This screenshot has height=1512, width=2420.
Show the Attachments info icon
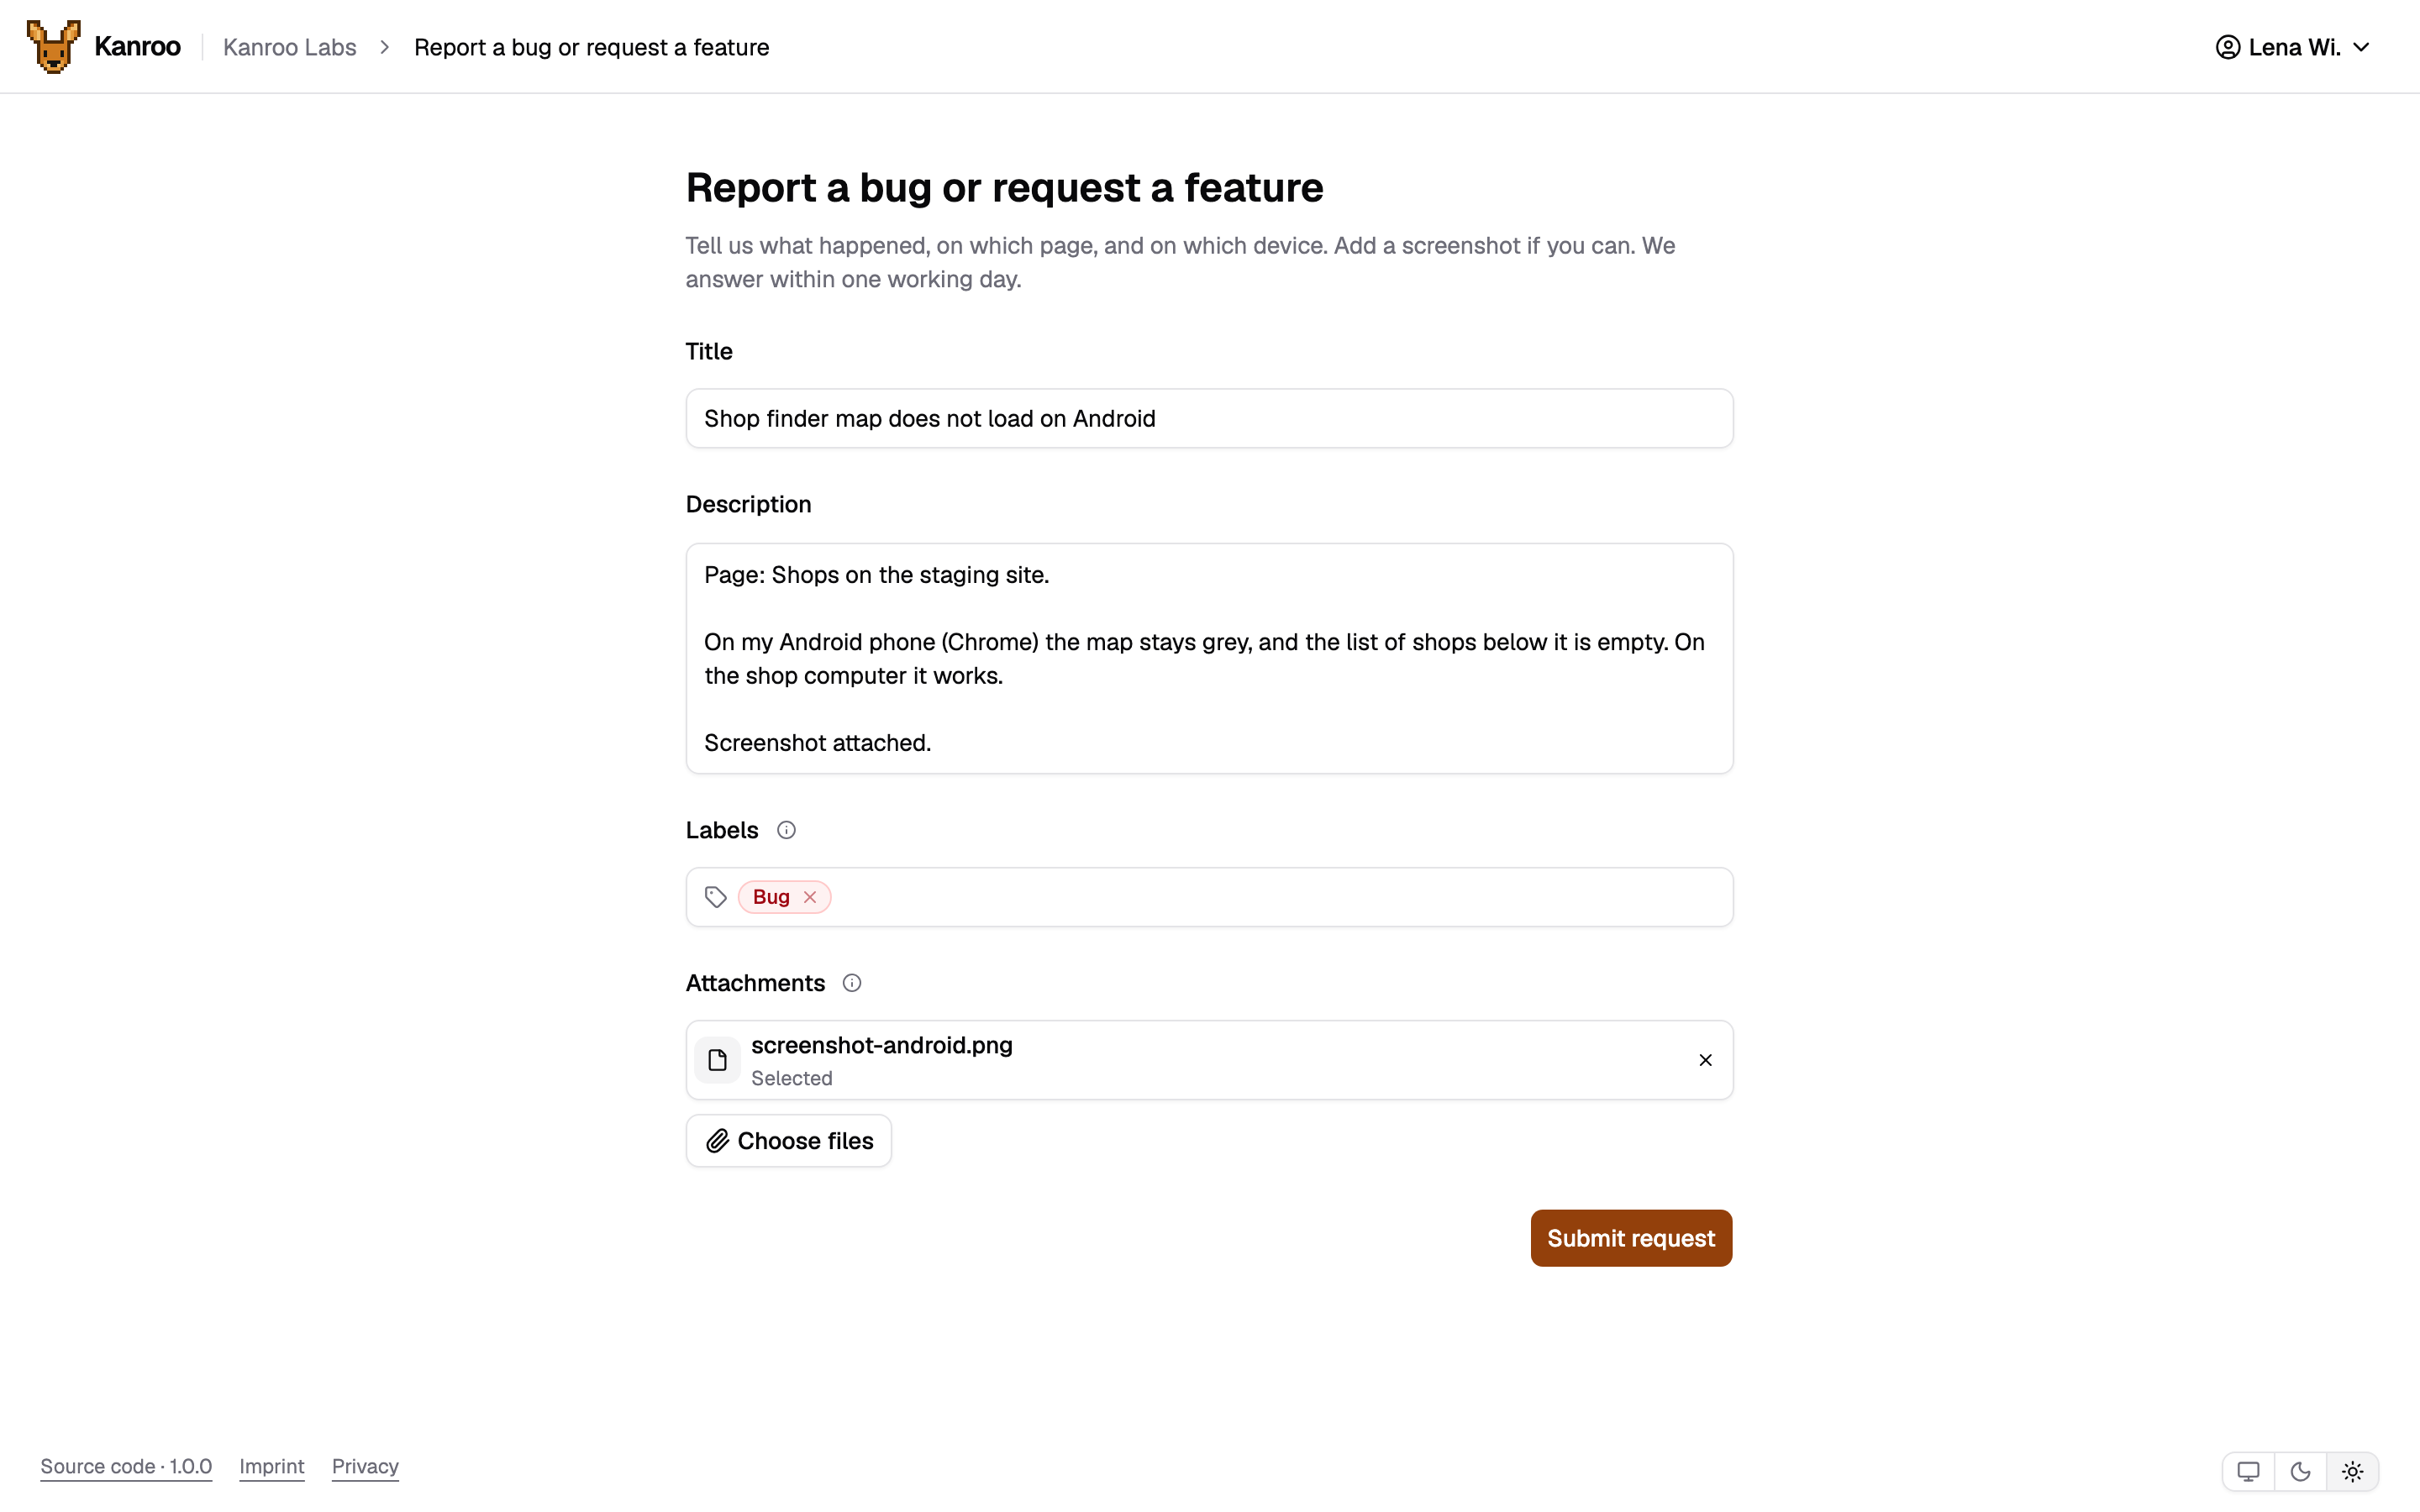[852, 983]
